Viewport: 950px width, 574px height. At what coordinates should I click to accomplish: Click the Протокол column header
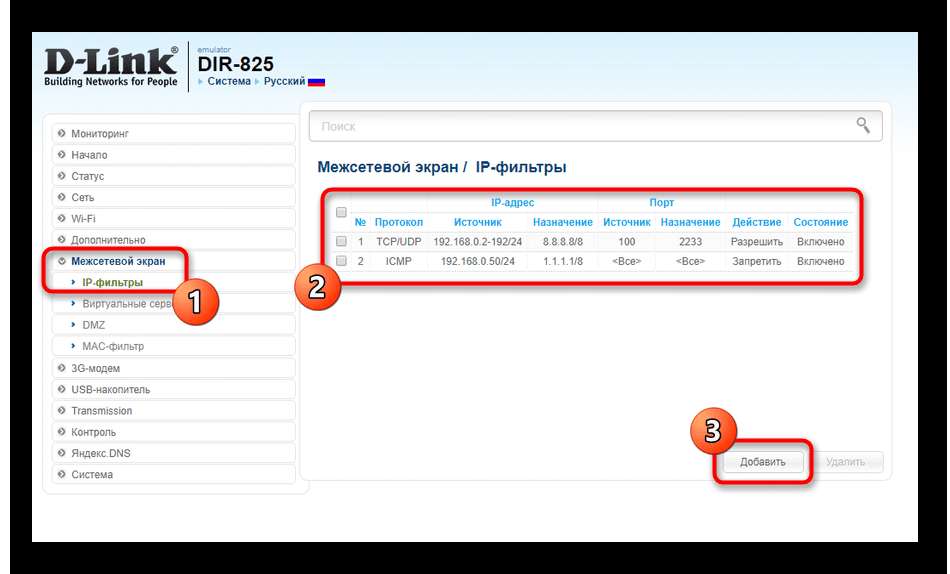399,222
